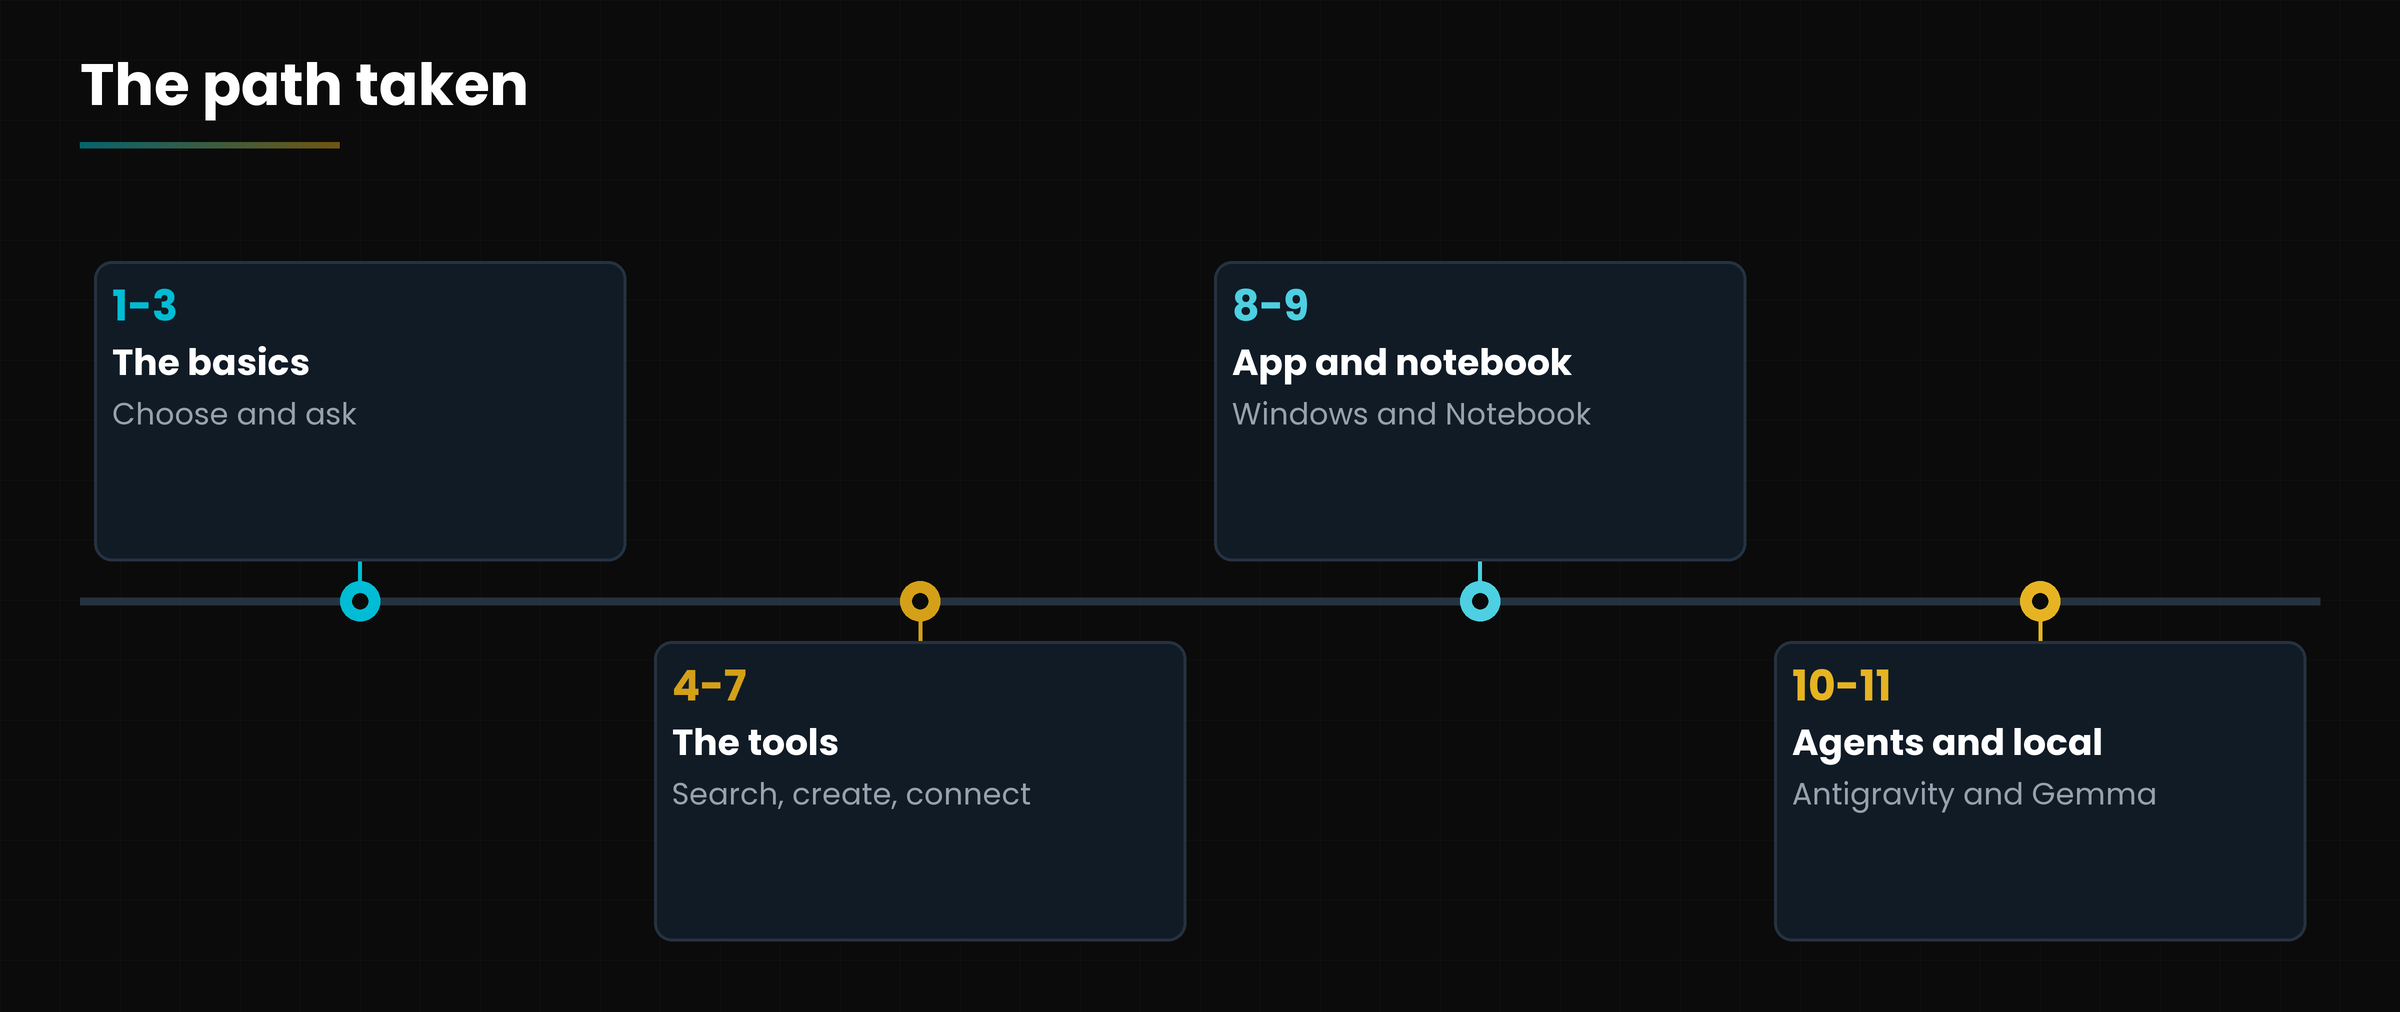The image size is (2400, 1012).
Task: Click the horizontal timeline line between 4-7 and 8-9 markers
Action: 1200,601
